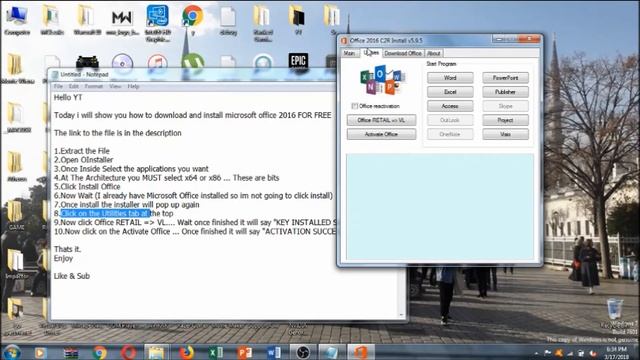Open the Main tab in Office installer
Viewport: 640px width, 360px height.
pyautogui.click(x=349, y=53)
